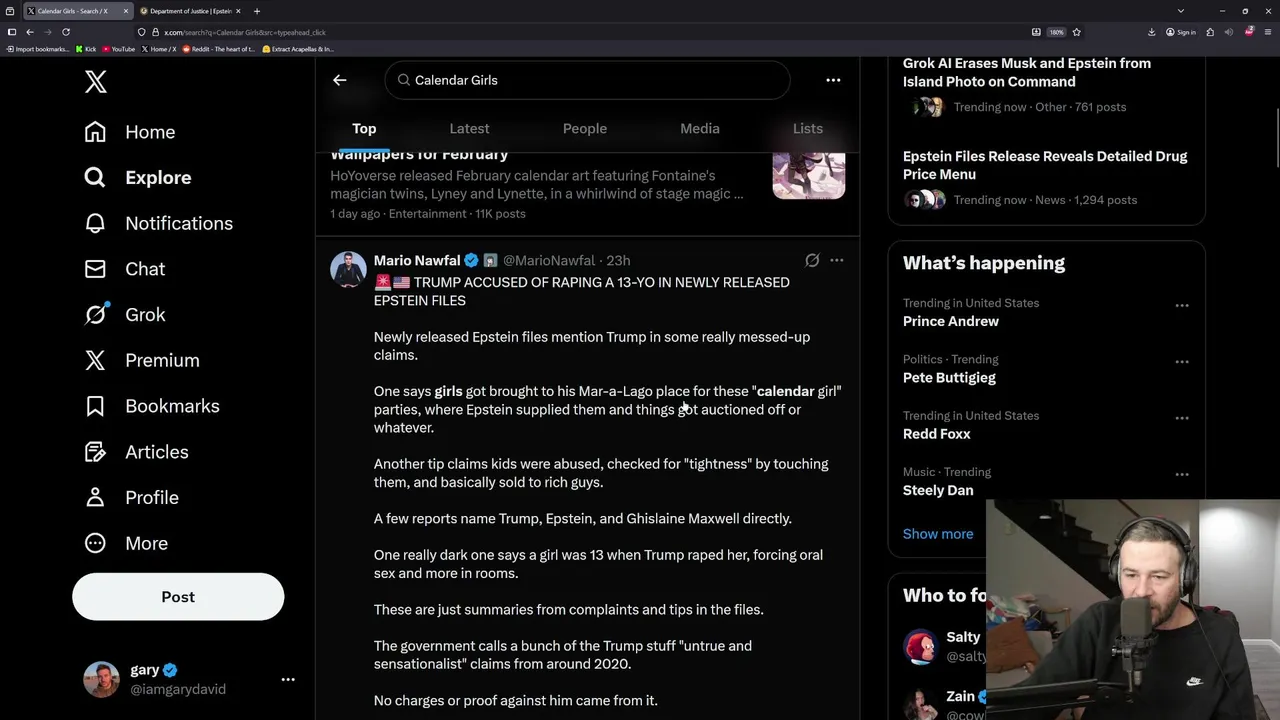
Task: Open a new browser tab
Action: 257,11
